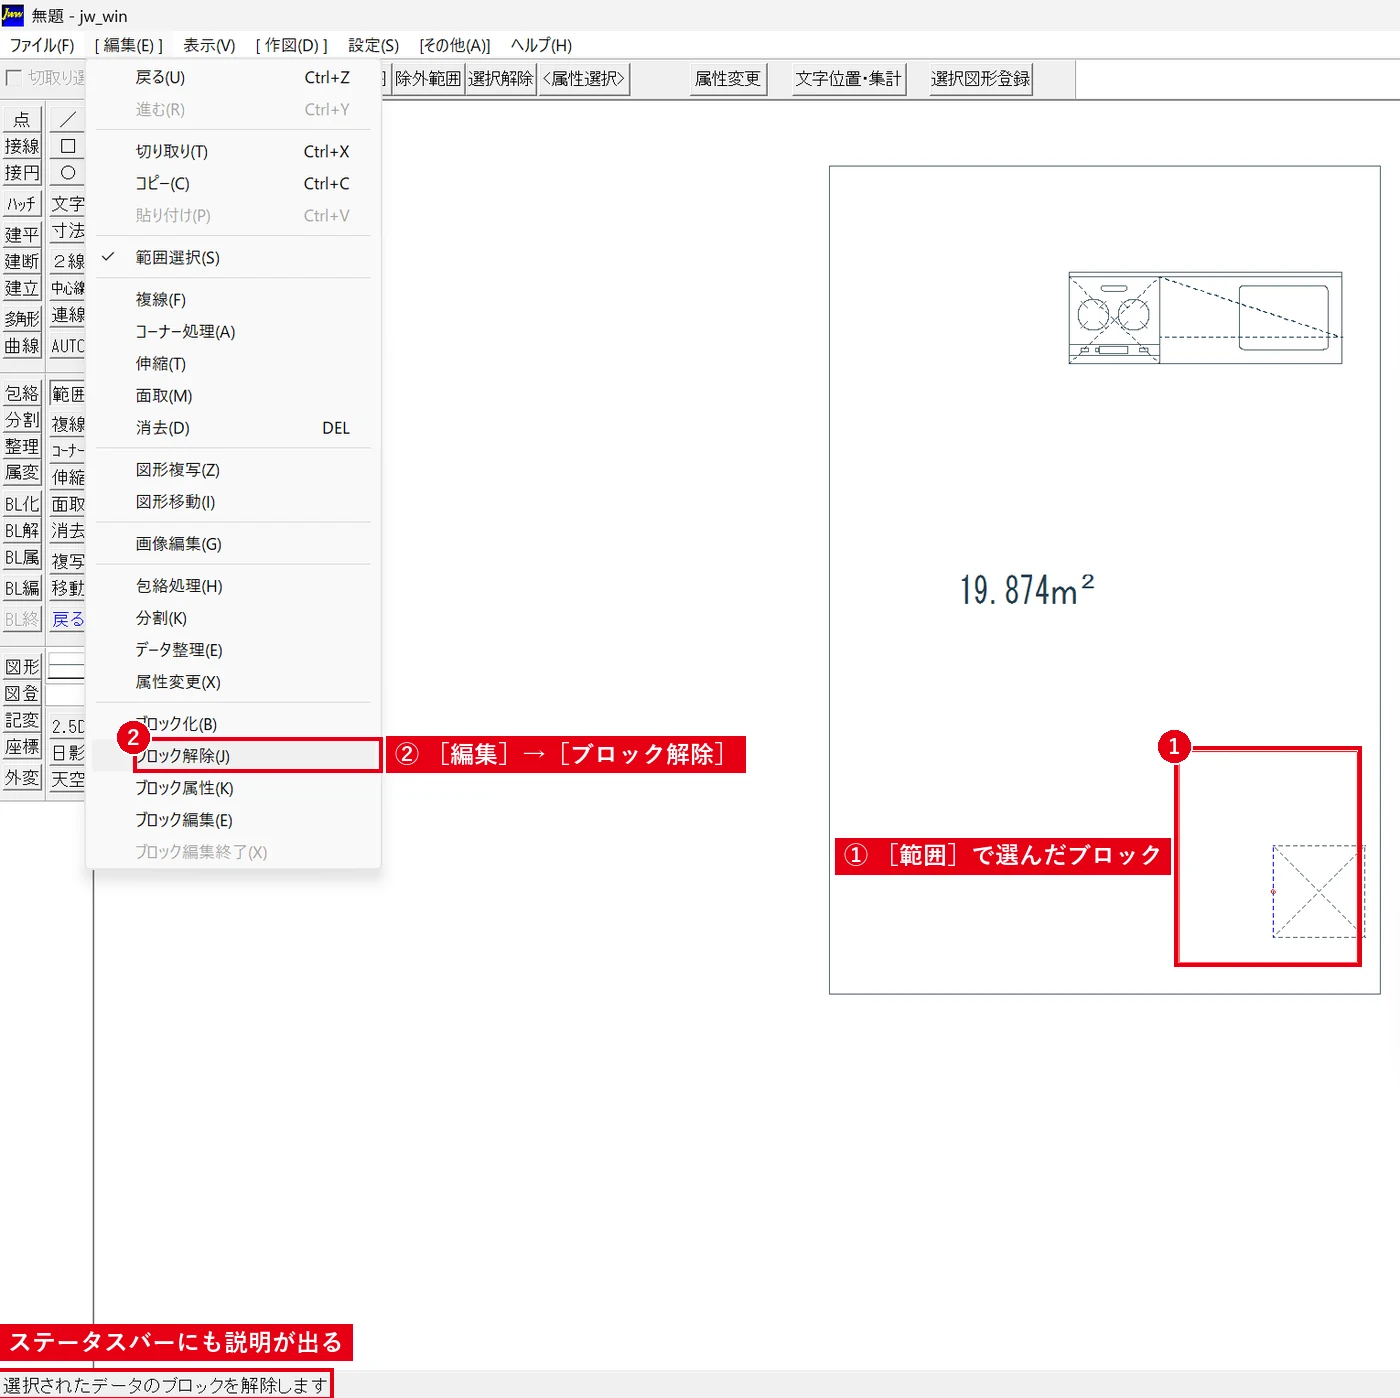Select the ハッチ tool in left toolbar

(x=22, y=204)
